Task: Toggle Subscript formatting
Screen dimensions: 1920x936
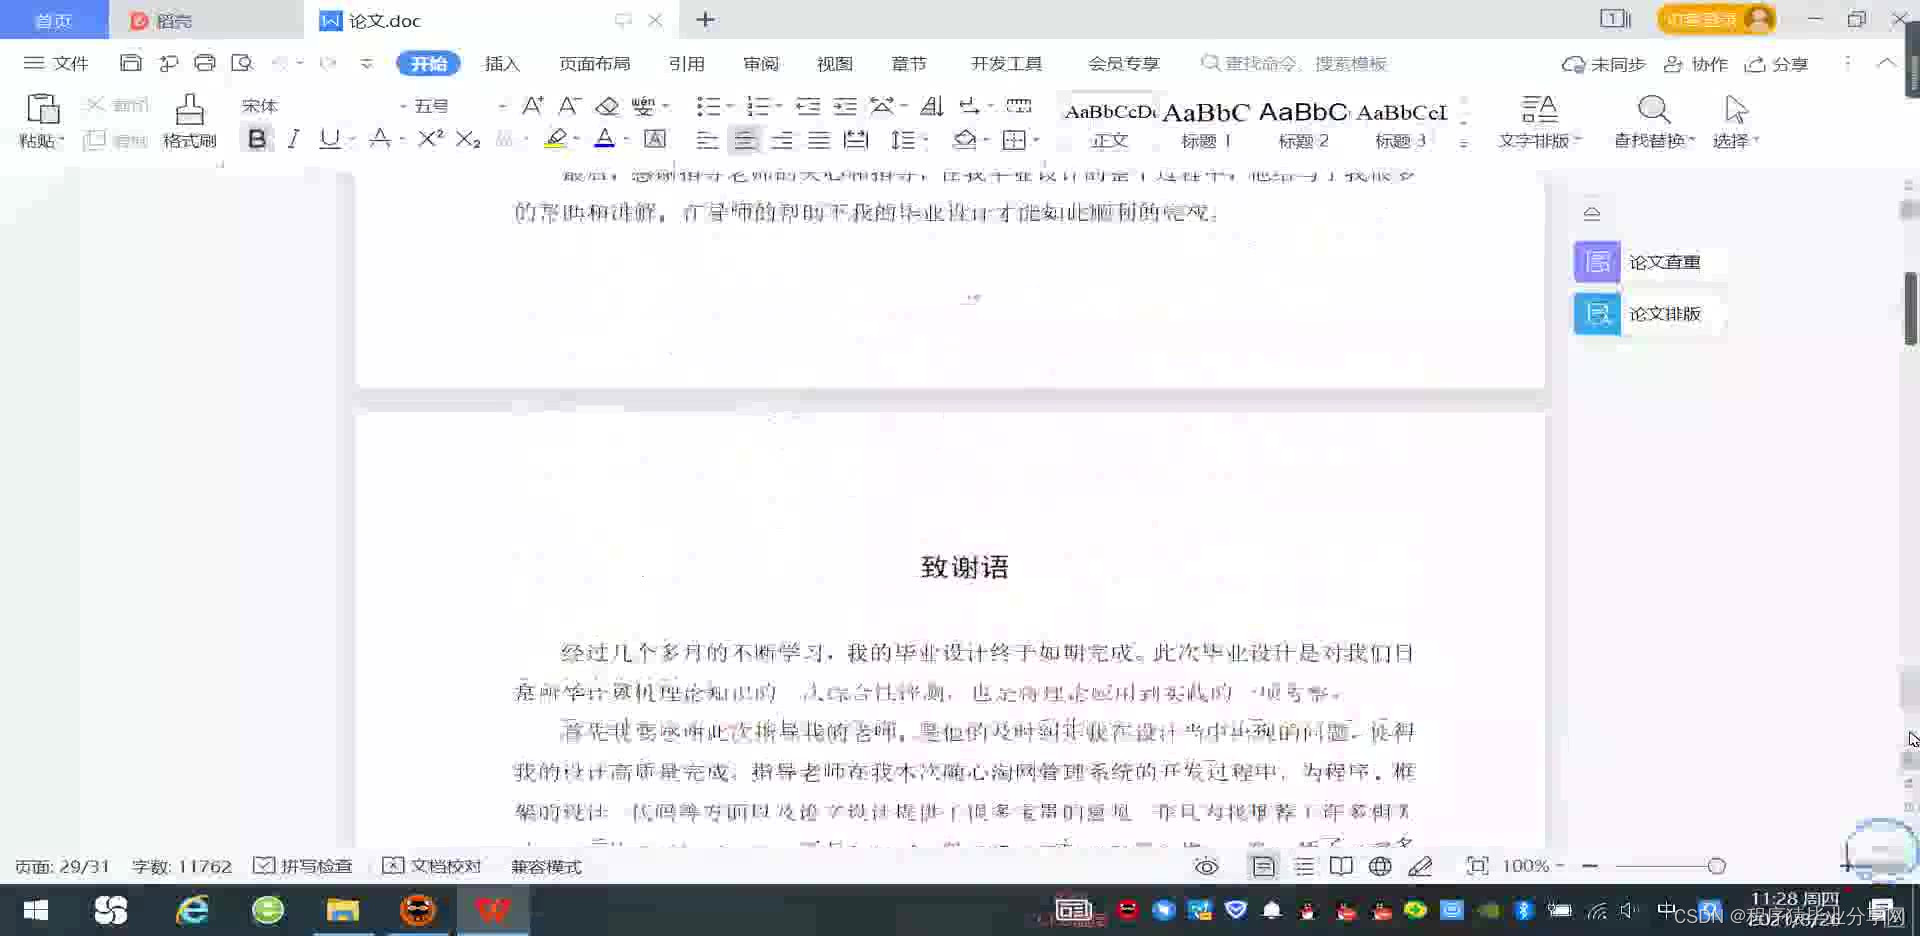Action: [468, 139]
